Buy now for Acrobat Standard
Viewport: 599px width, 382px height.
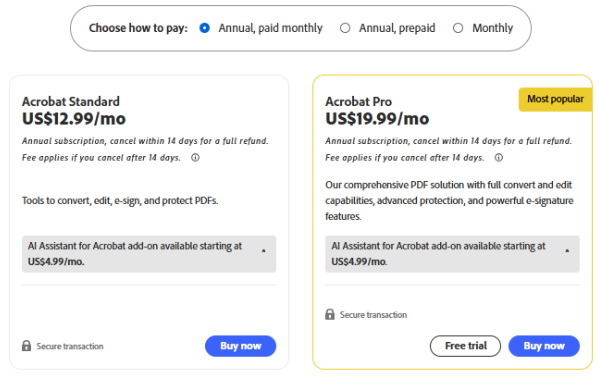coord(241,346)
